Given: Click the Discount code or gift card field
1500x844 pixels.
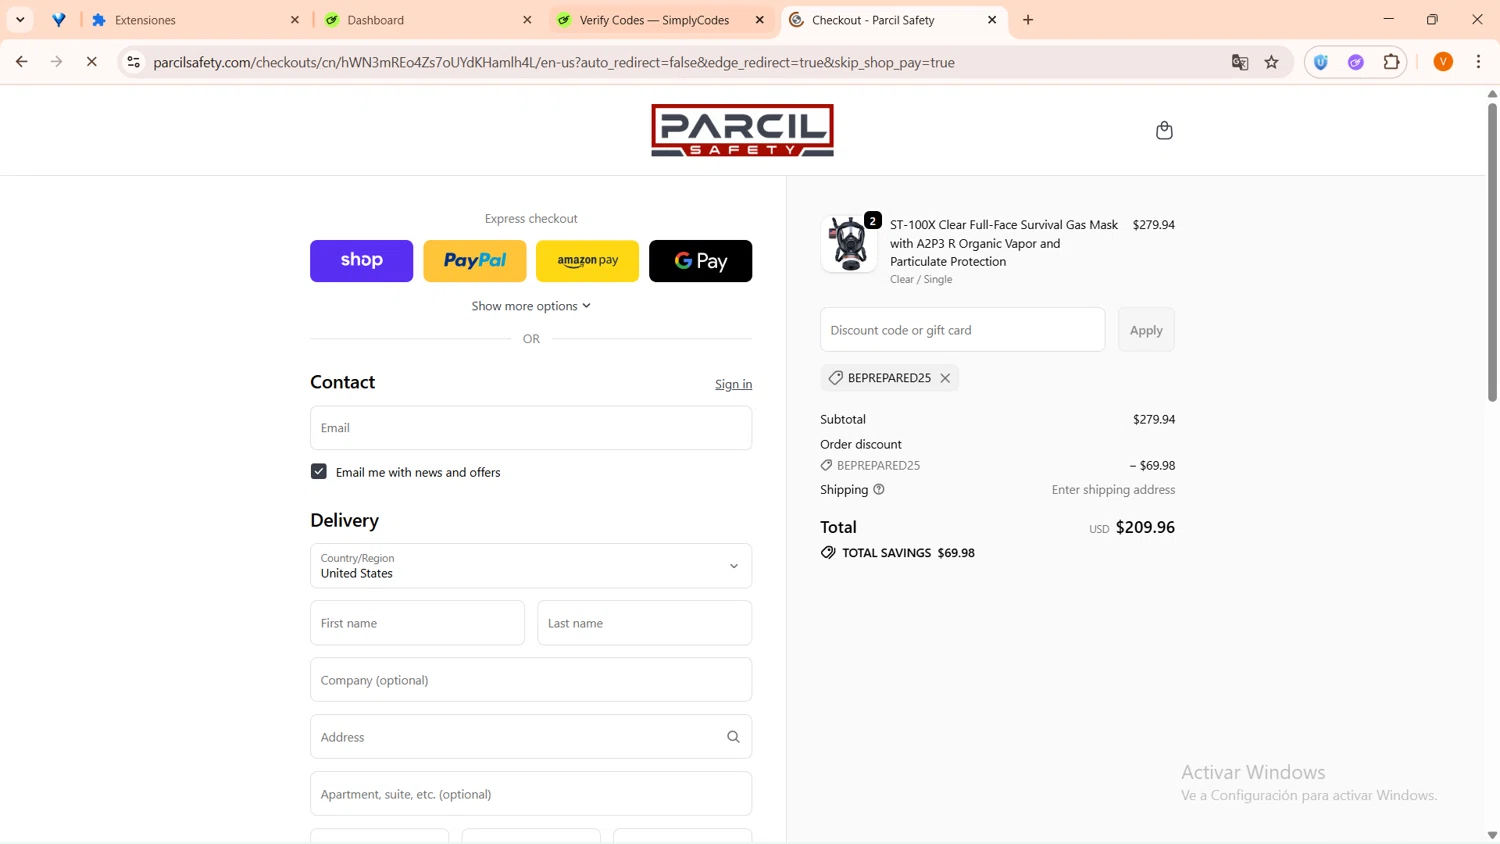Looking at the screenshot, I should [x=962, y=330].
